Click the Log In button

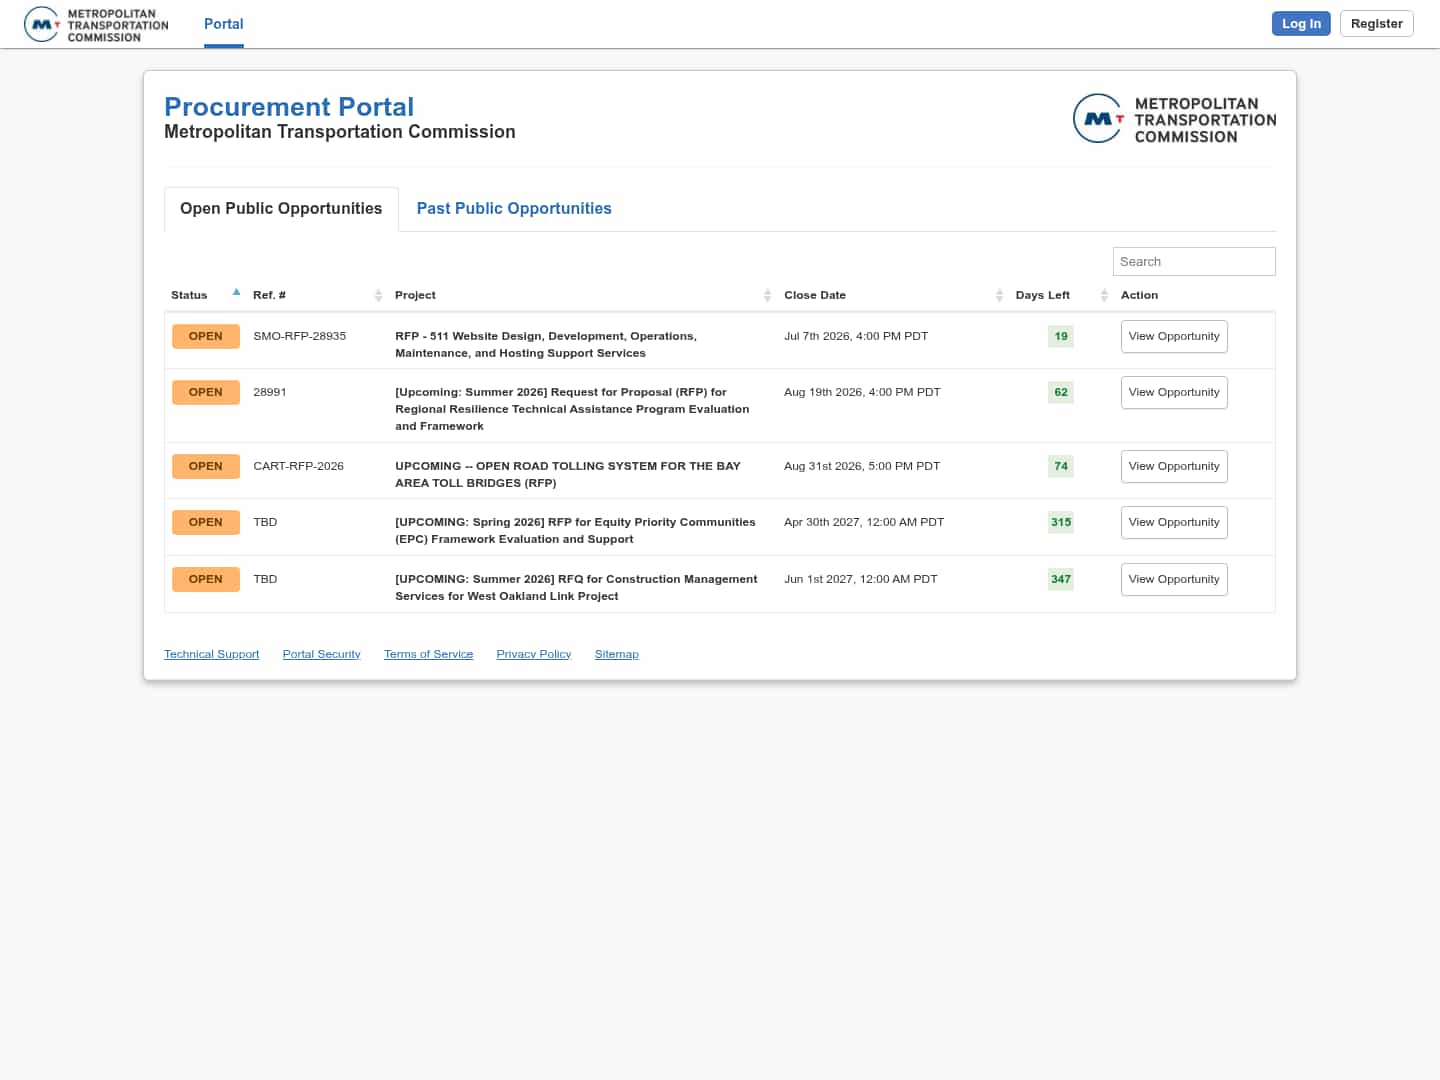tap(1301, 23)
